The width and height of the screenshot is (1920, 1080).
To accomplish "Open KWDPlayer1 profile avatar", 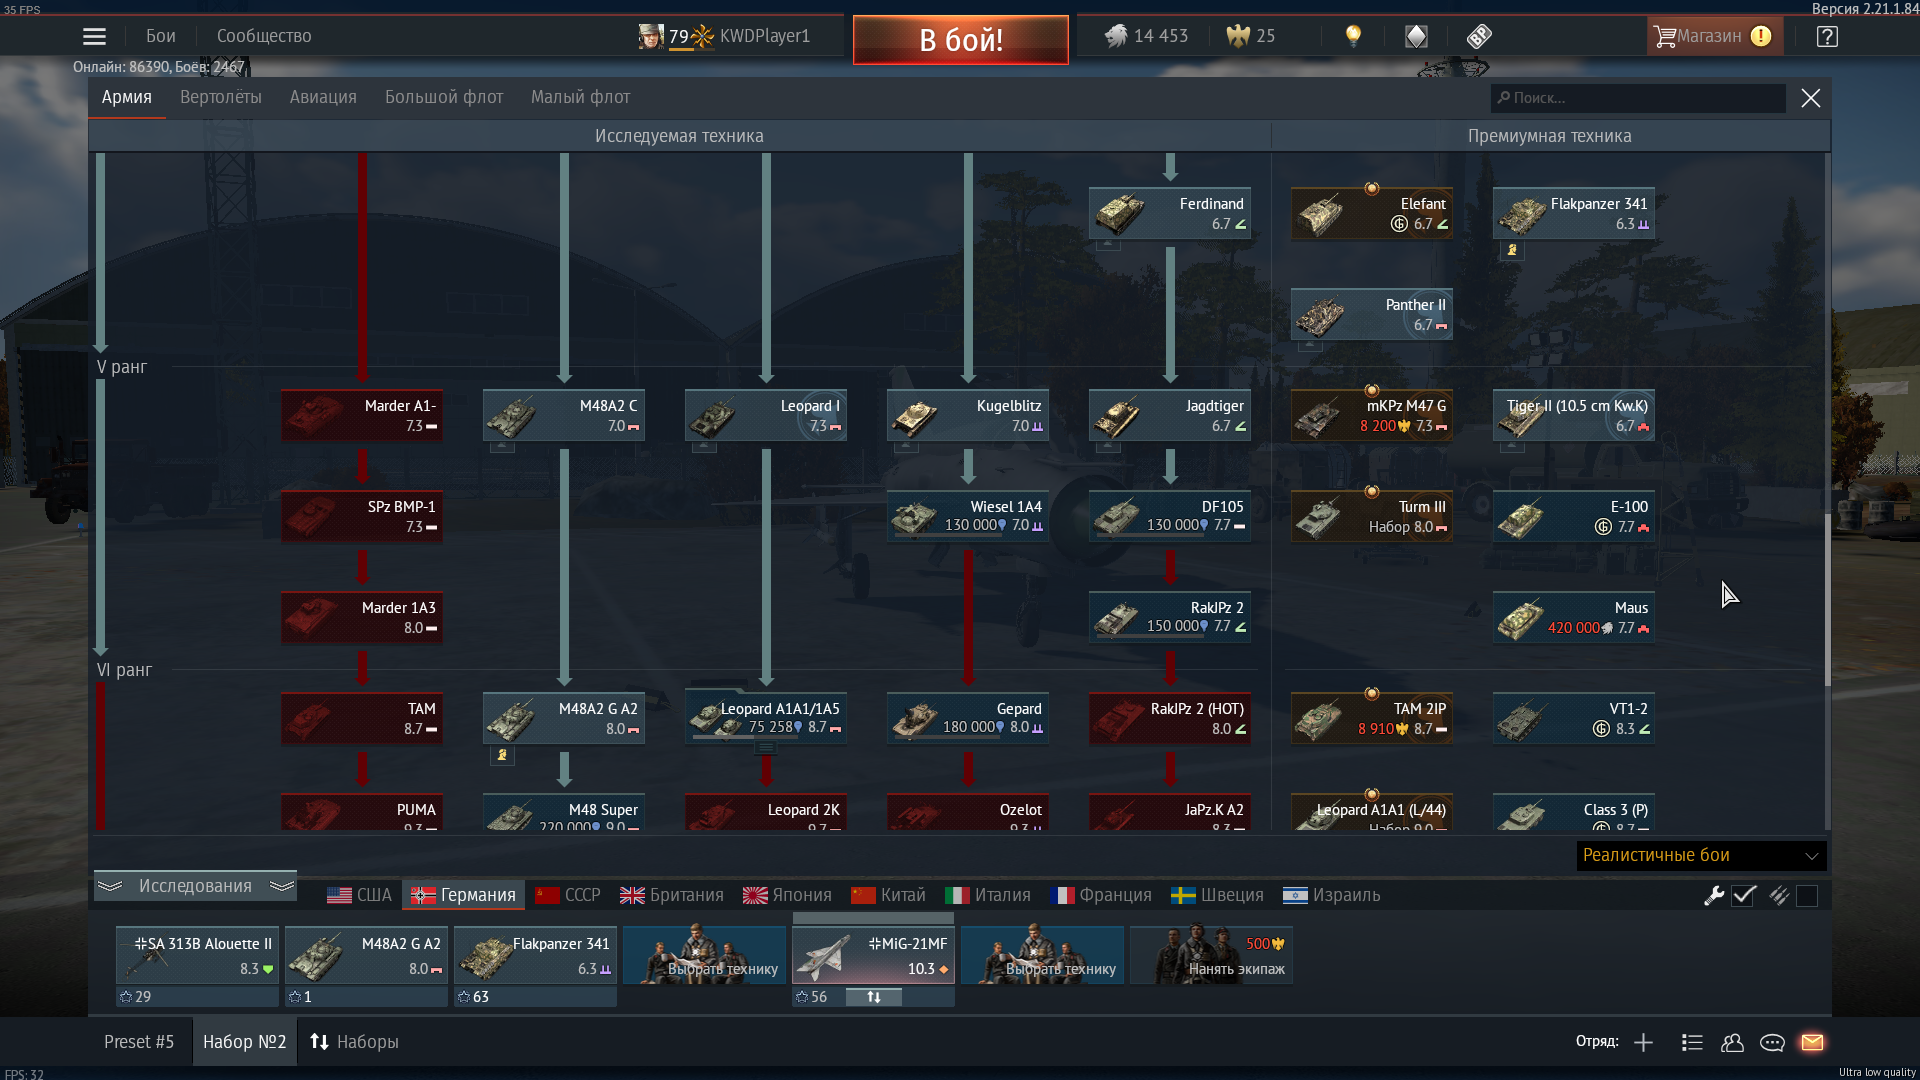I will pyautogui.click(x=651, y=36).
